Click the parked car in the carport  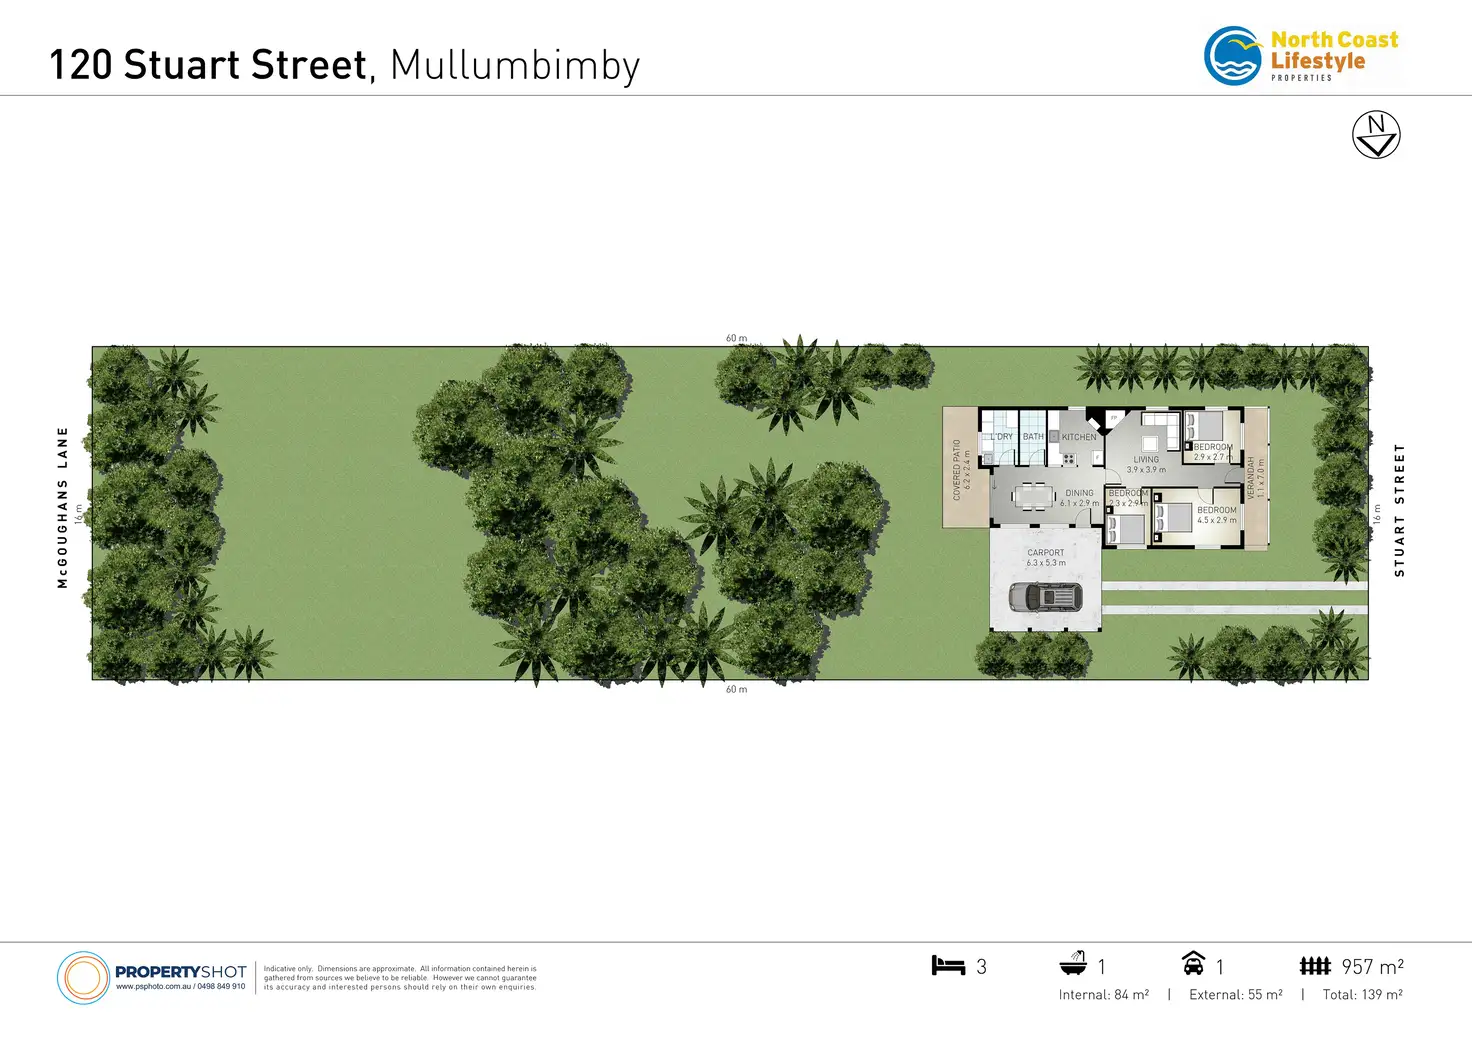1045,597
